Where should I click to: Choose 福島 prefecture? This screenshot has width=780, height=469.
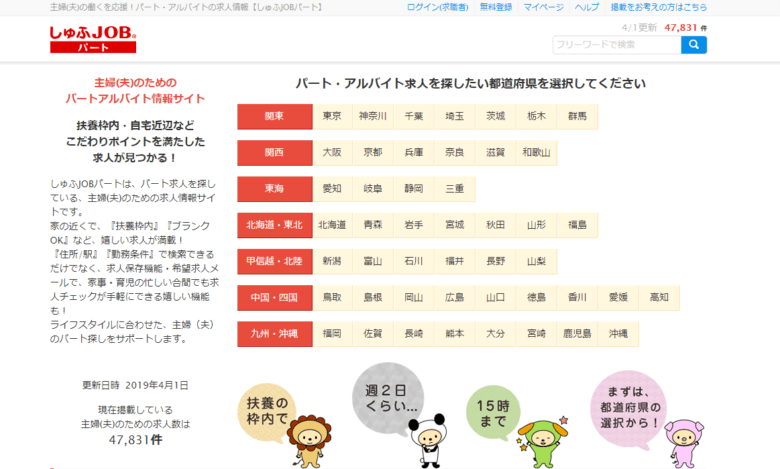click(577, 225)
